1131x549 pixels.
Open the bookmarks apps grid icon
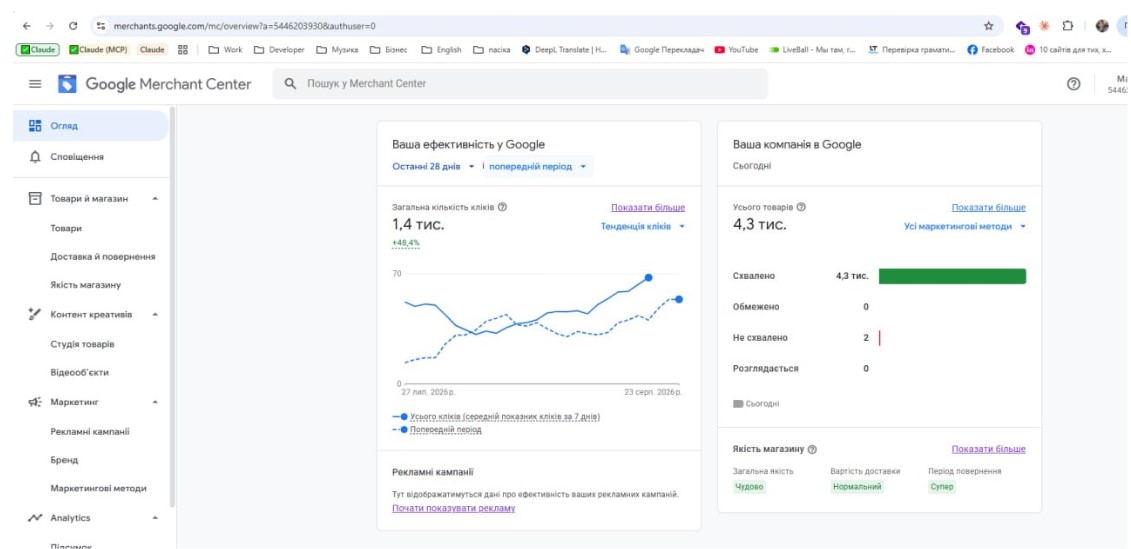click(182, 50)
